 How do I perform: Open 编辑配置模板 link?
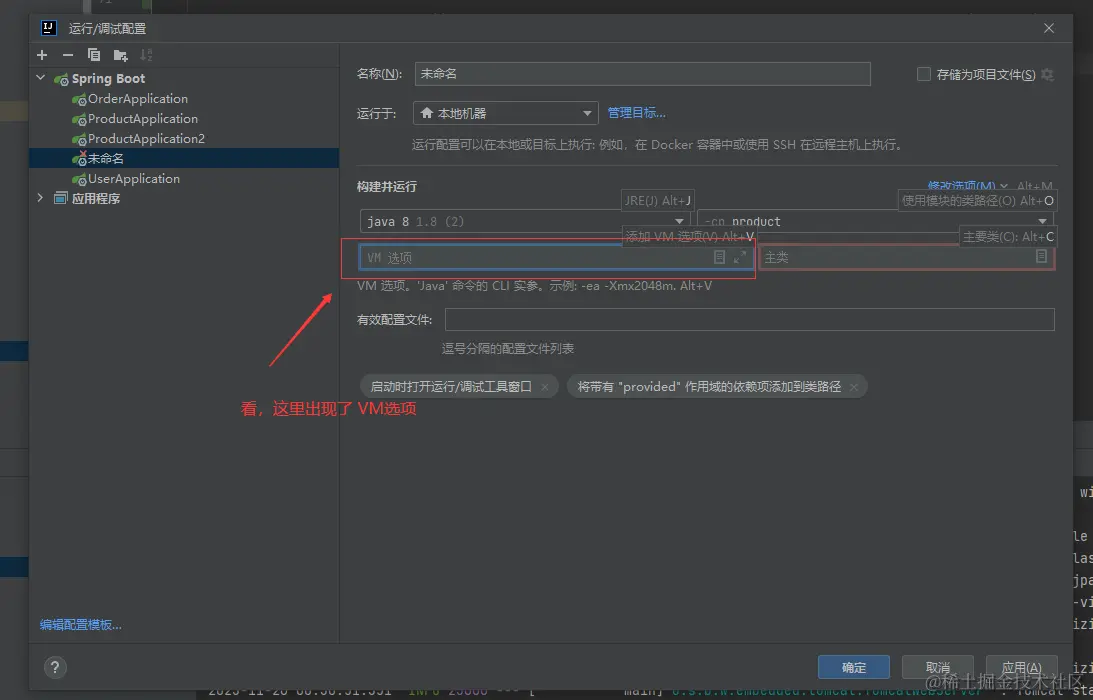81,625
